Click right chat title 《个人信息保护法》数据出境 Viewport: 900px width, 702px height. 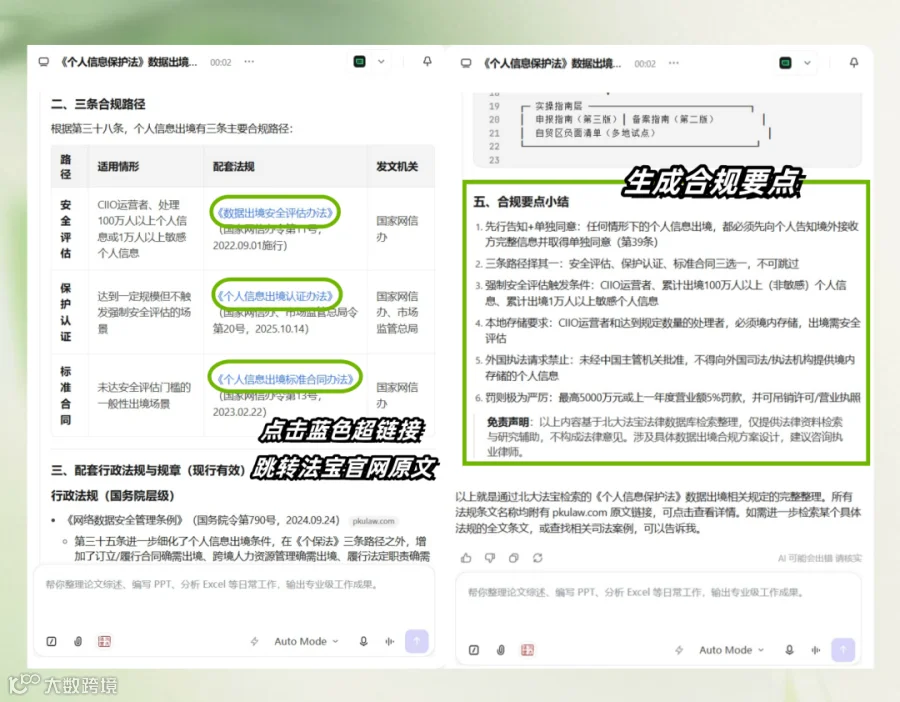552,63
